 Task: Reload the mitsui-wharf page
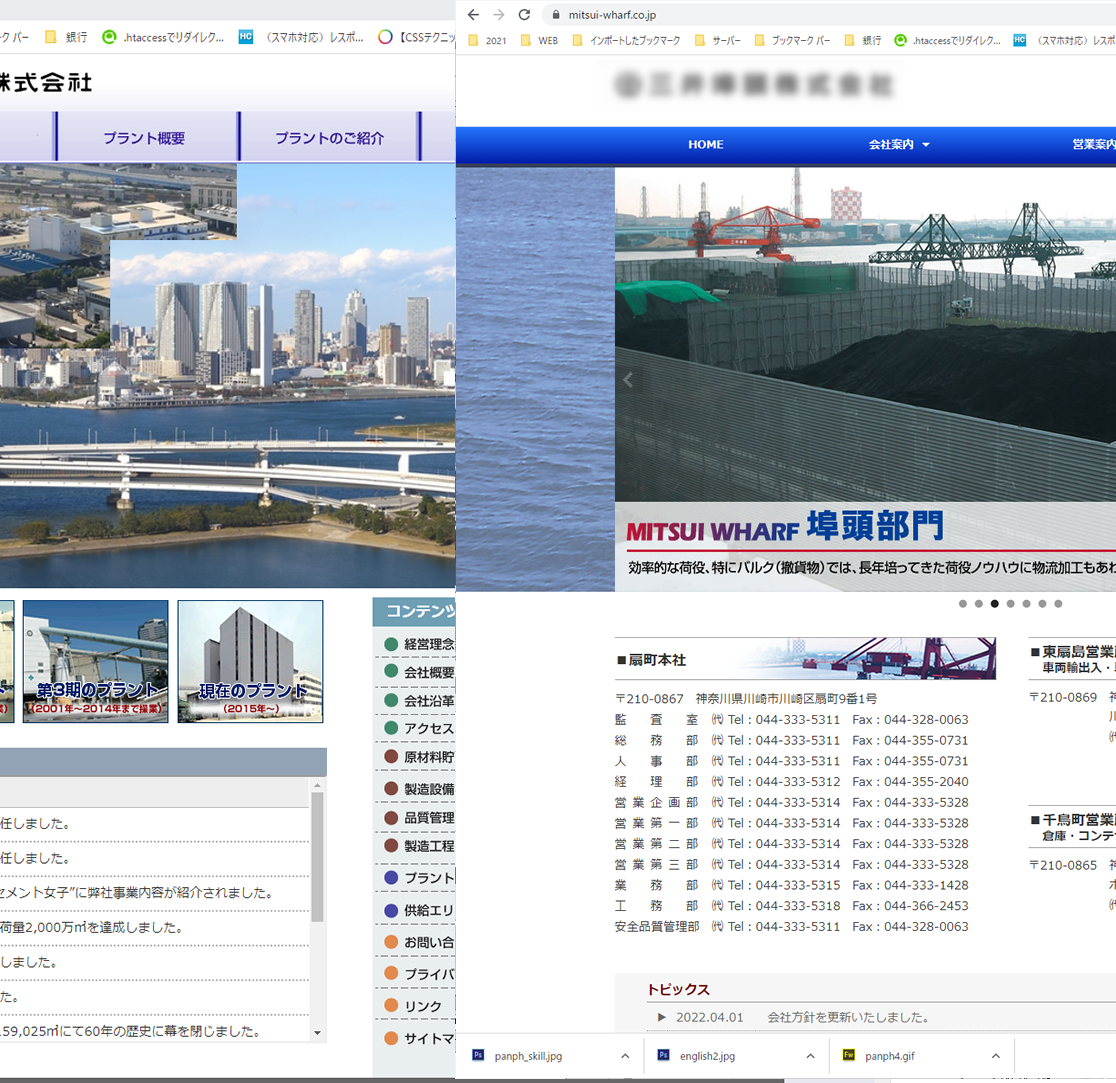click(x=525, y=14)
